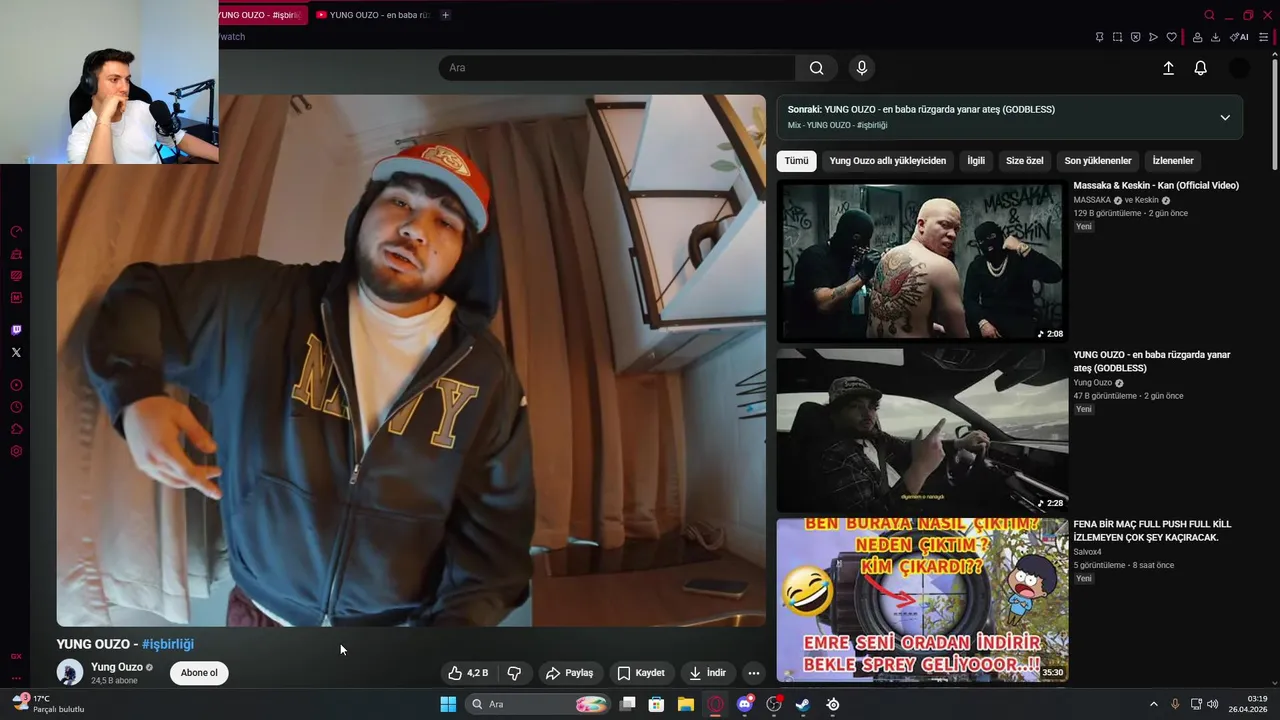Open the browser profile account icon

pos(1197,37)
